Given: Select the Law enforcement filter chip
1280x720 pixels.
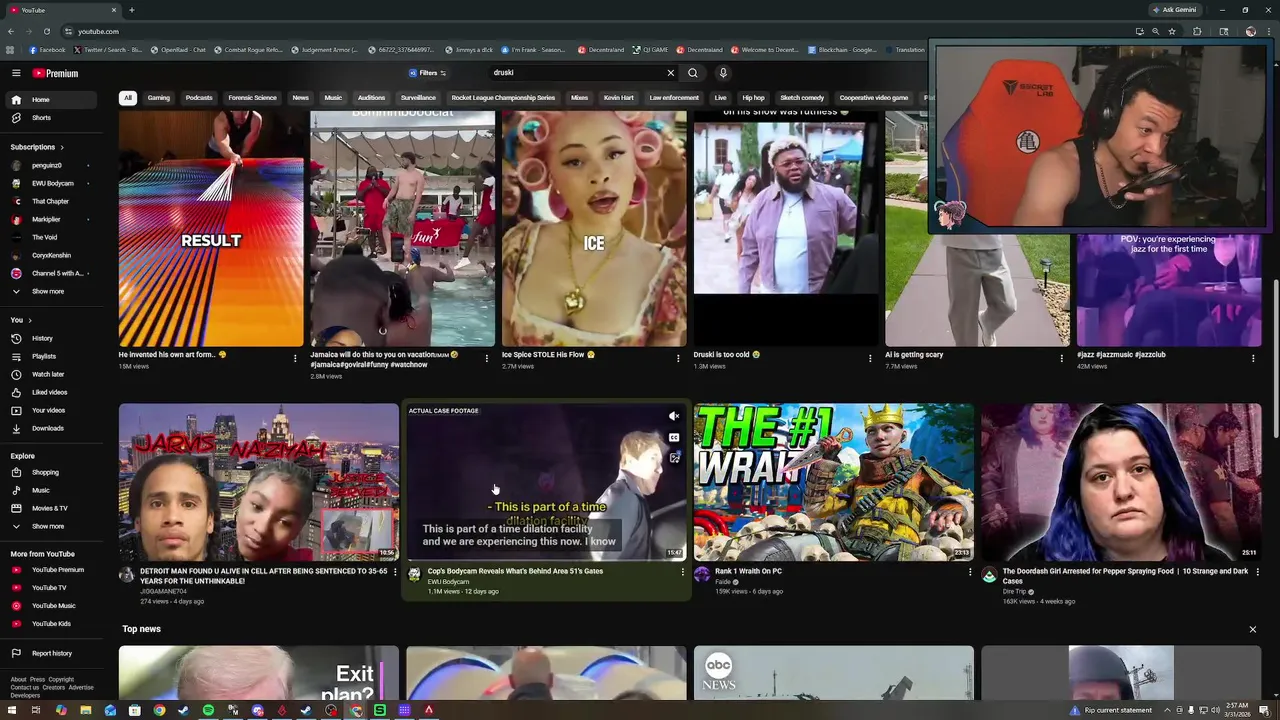Looking at the screenshot, I should pos(674,98).
